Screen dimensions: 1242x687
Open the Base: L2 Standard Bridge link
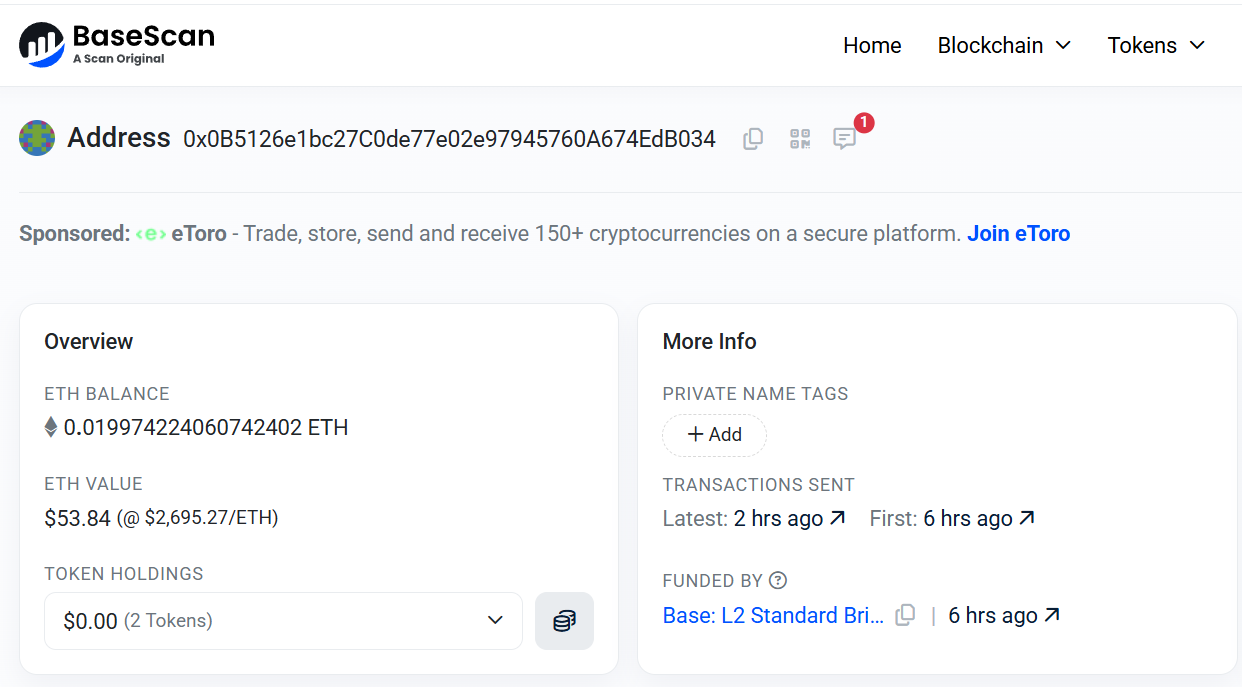tap(773, 615)
